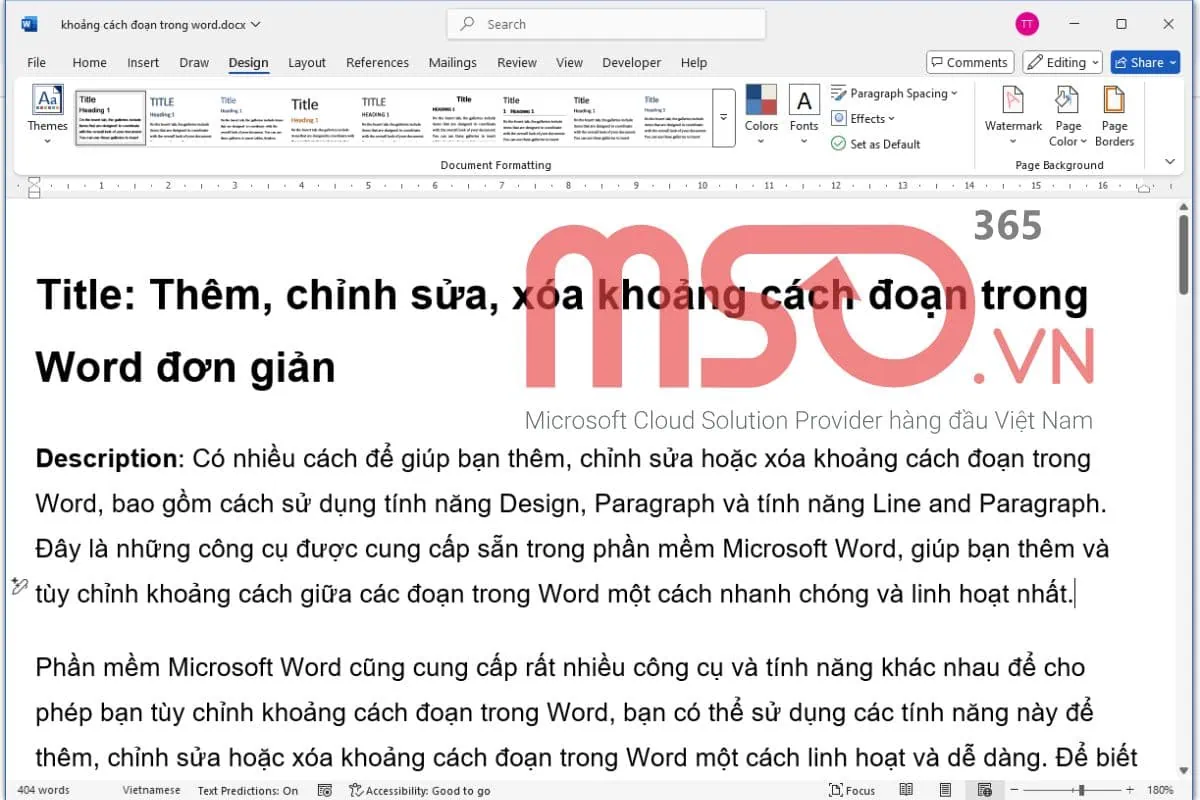Switch to Read Mode view in status bar
The image size is (1200, 800).
coord(906,790)
